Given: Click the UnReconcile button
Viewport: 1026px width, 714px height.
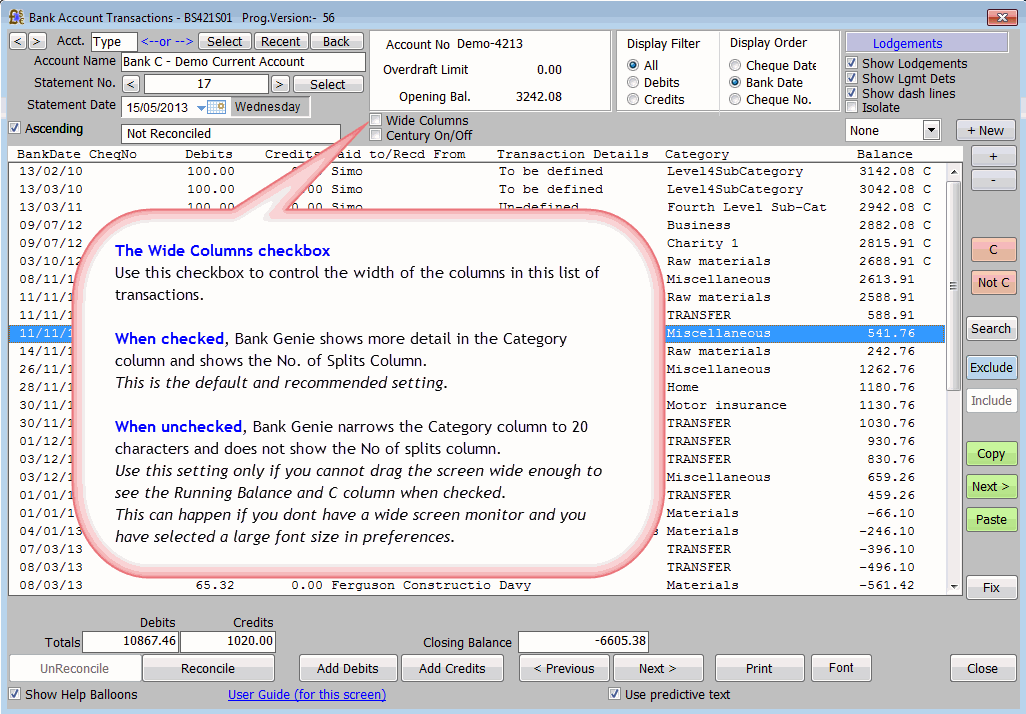Looking at the screenshot, I should [x=75, y=668].
